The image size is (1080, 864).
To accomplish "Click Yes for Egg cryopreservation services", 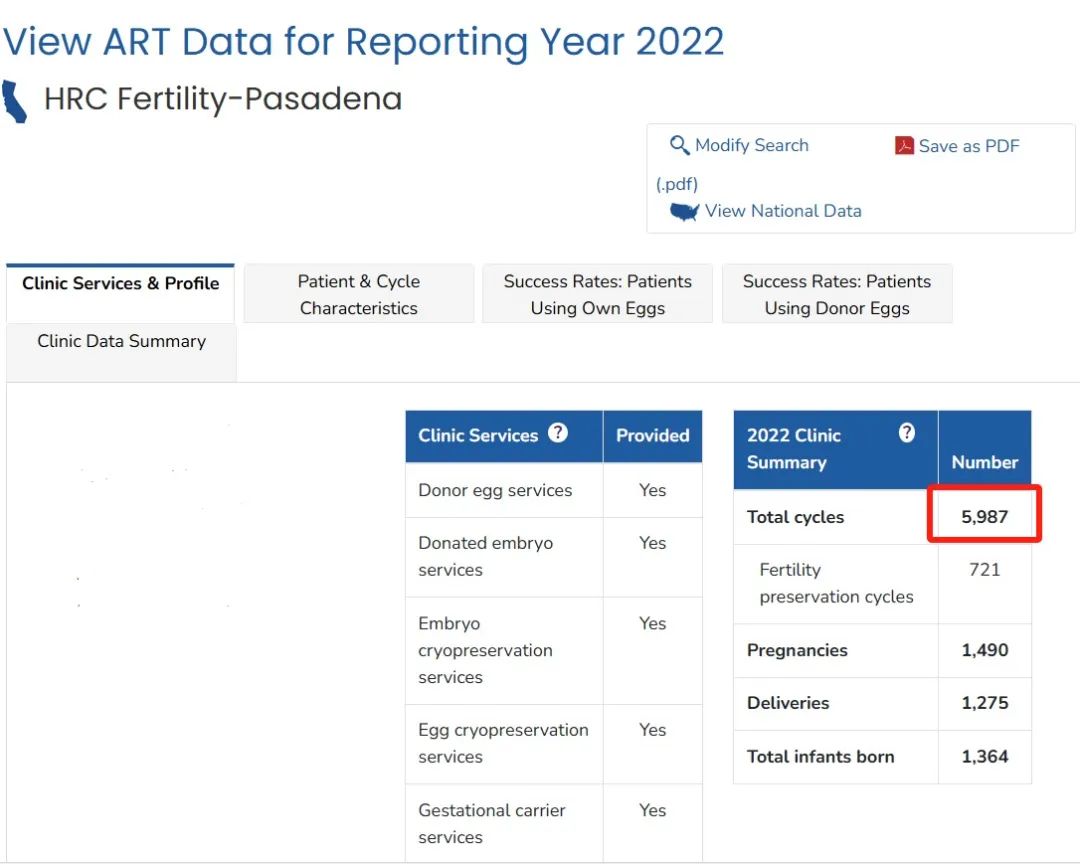I will point(652,730).
